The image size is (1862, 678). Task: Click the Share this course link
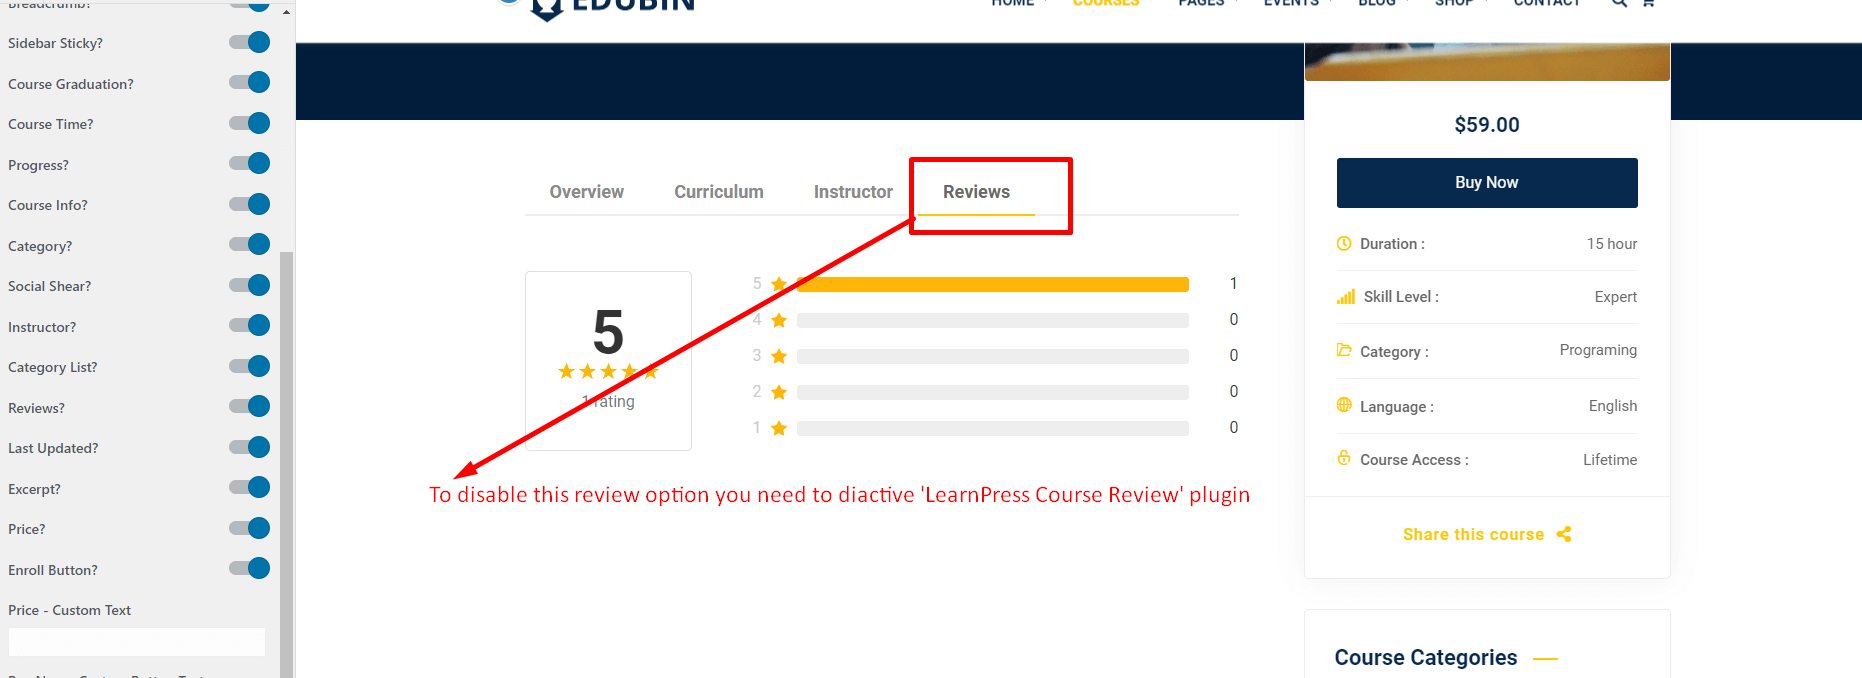1473,534
